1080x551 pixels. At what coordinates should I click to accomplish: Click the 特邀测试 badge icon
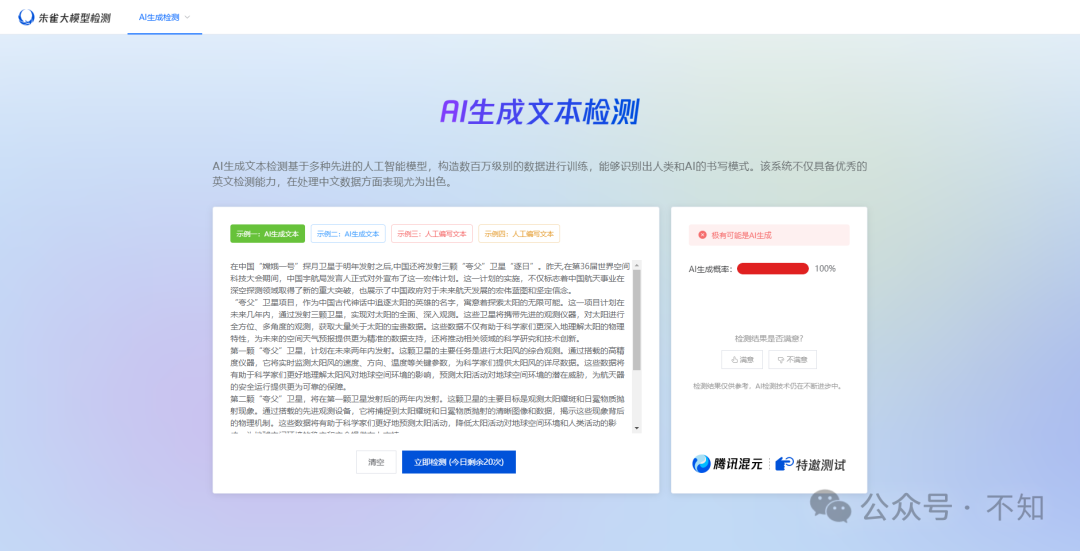pyautogui.click(x=785, y=464)
